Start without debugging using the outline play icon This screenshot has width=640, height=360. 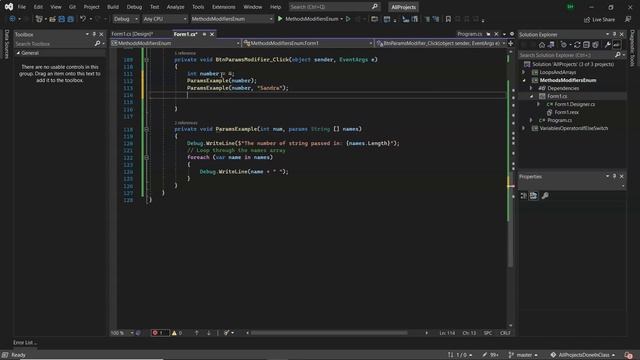pos(348,19)
